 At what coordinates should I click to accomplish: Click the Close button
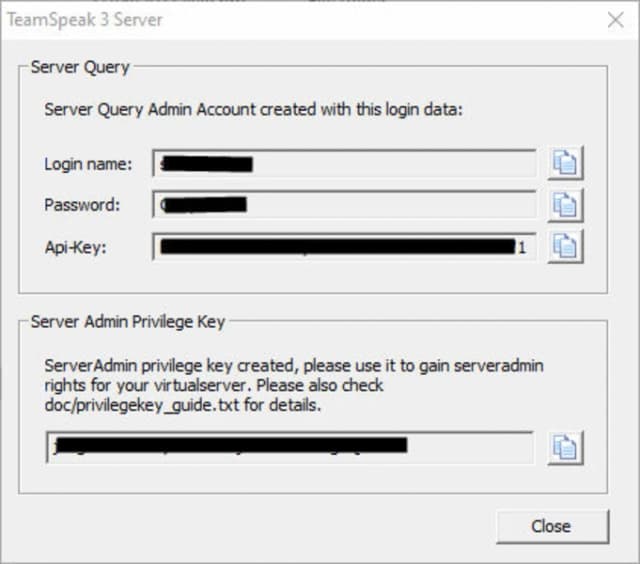click(x=553, y=526)
